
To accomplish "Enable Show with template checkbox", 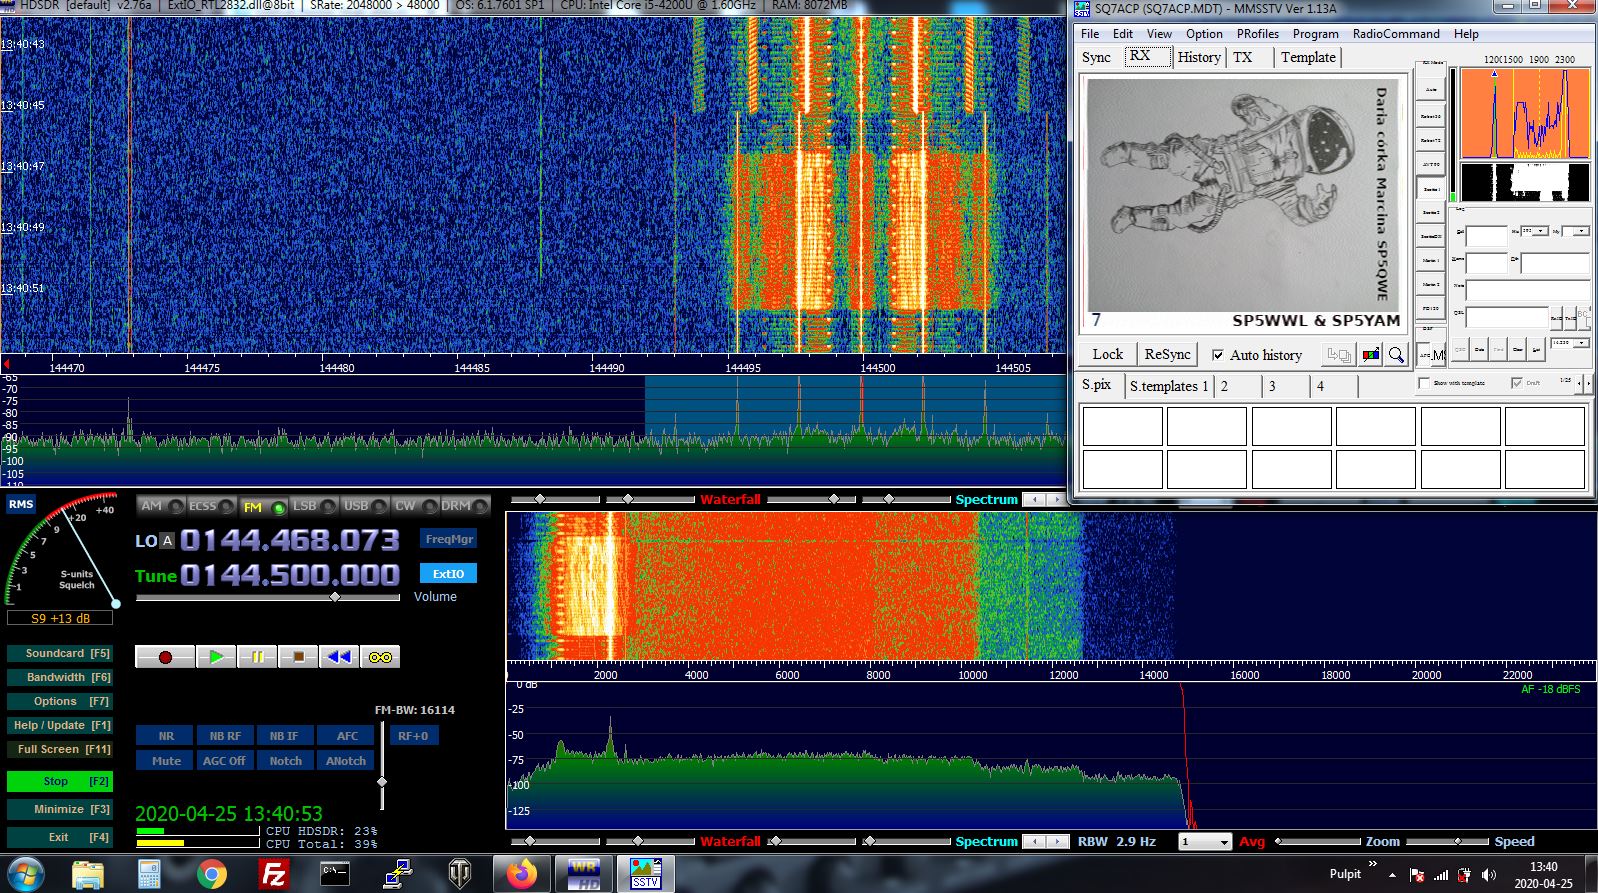I will click(1424, 383).
